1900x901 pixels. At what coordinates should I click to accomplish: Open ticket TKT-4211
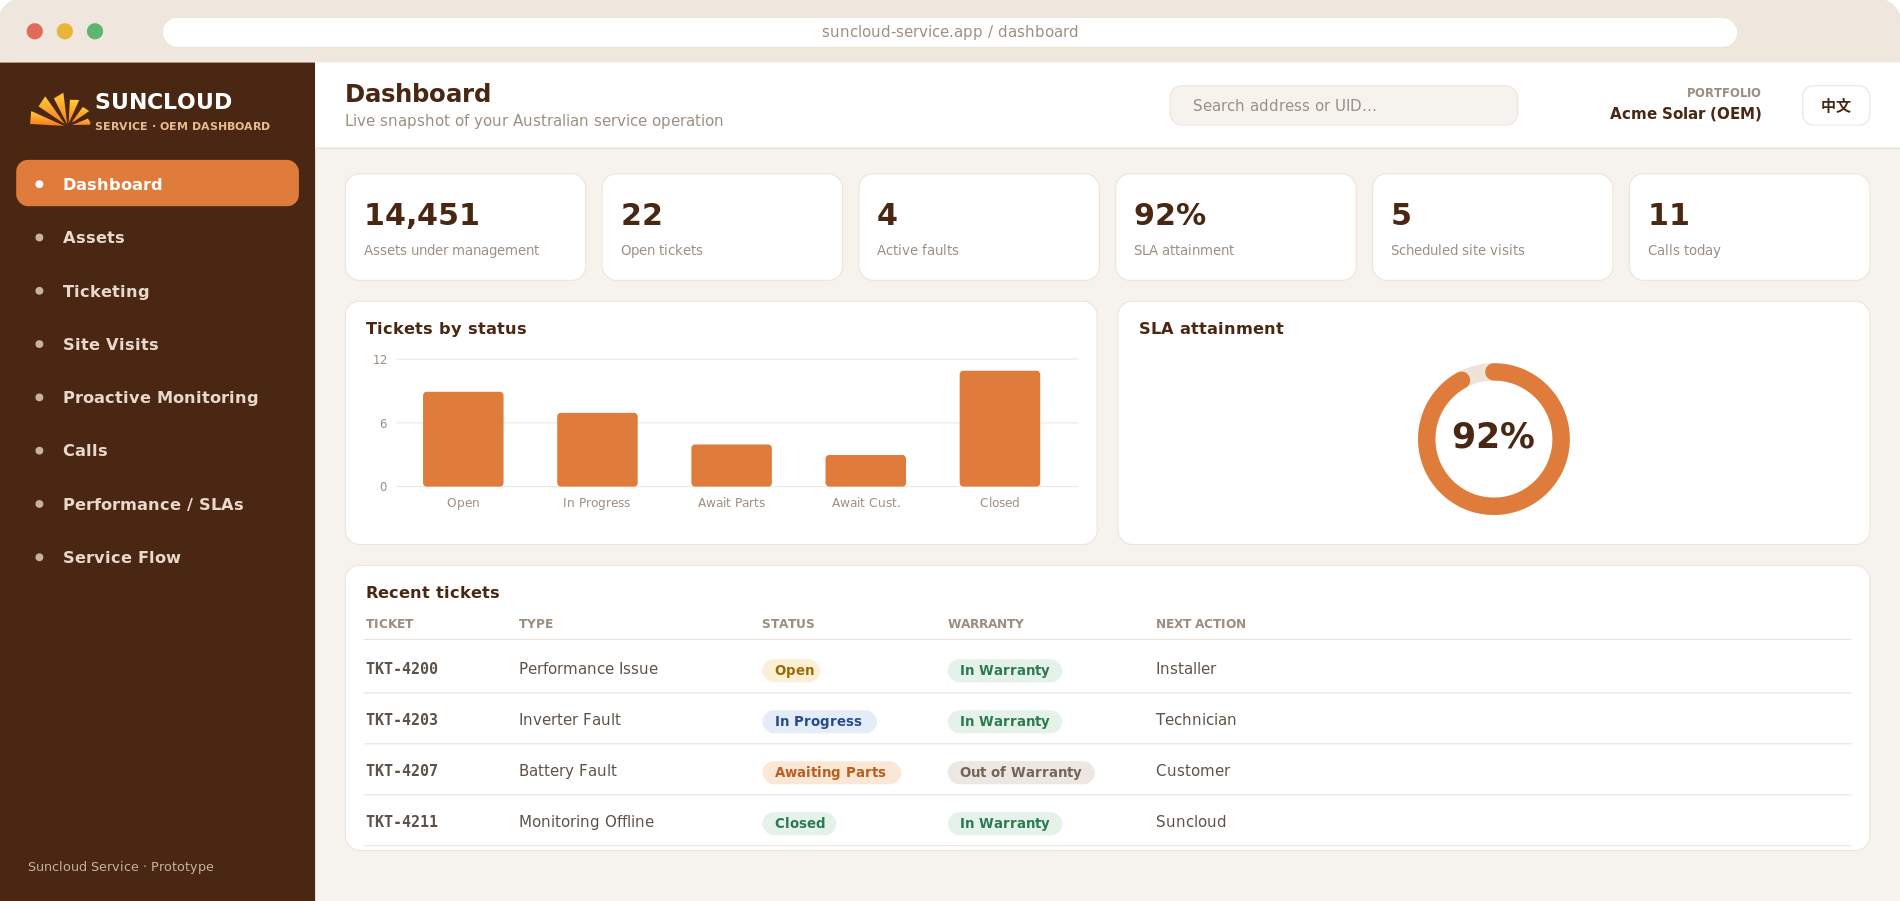pyautogui.click(x=402, y=821)
